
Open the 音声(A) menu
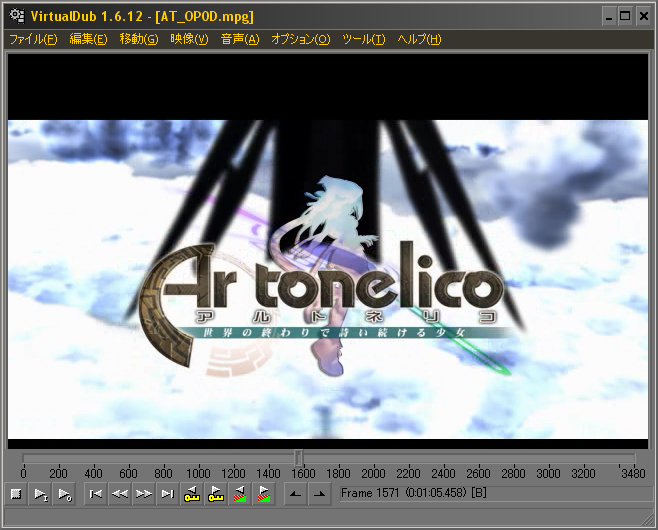240,39
